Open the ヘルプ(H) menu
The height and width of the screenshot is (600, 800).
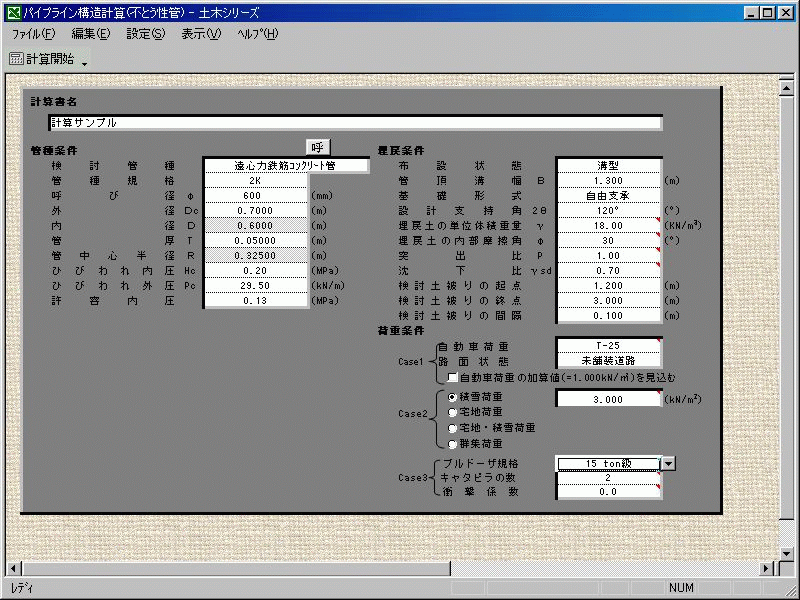click(257, 34)
